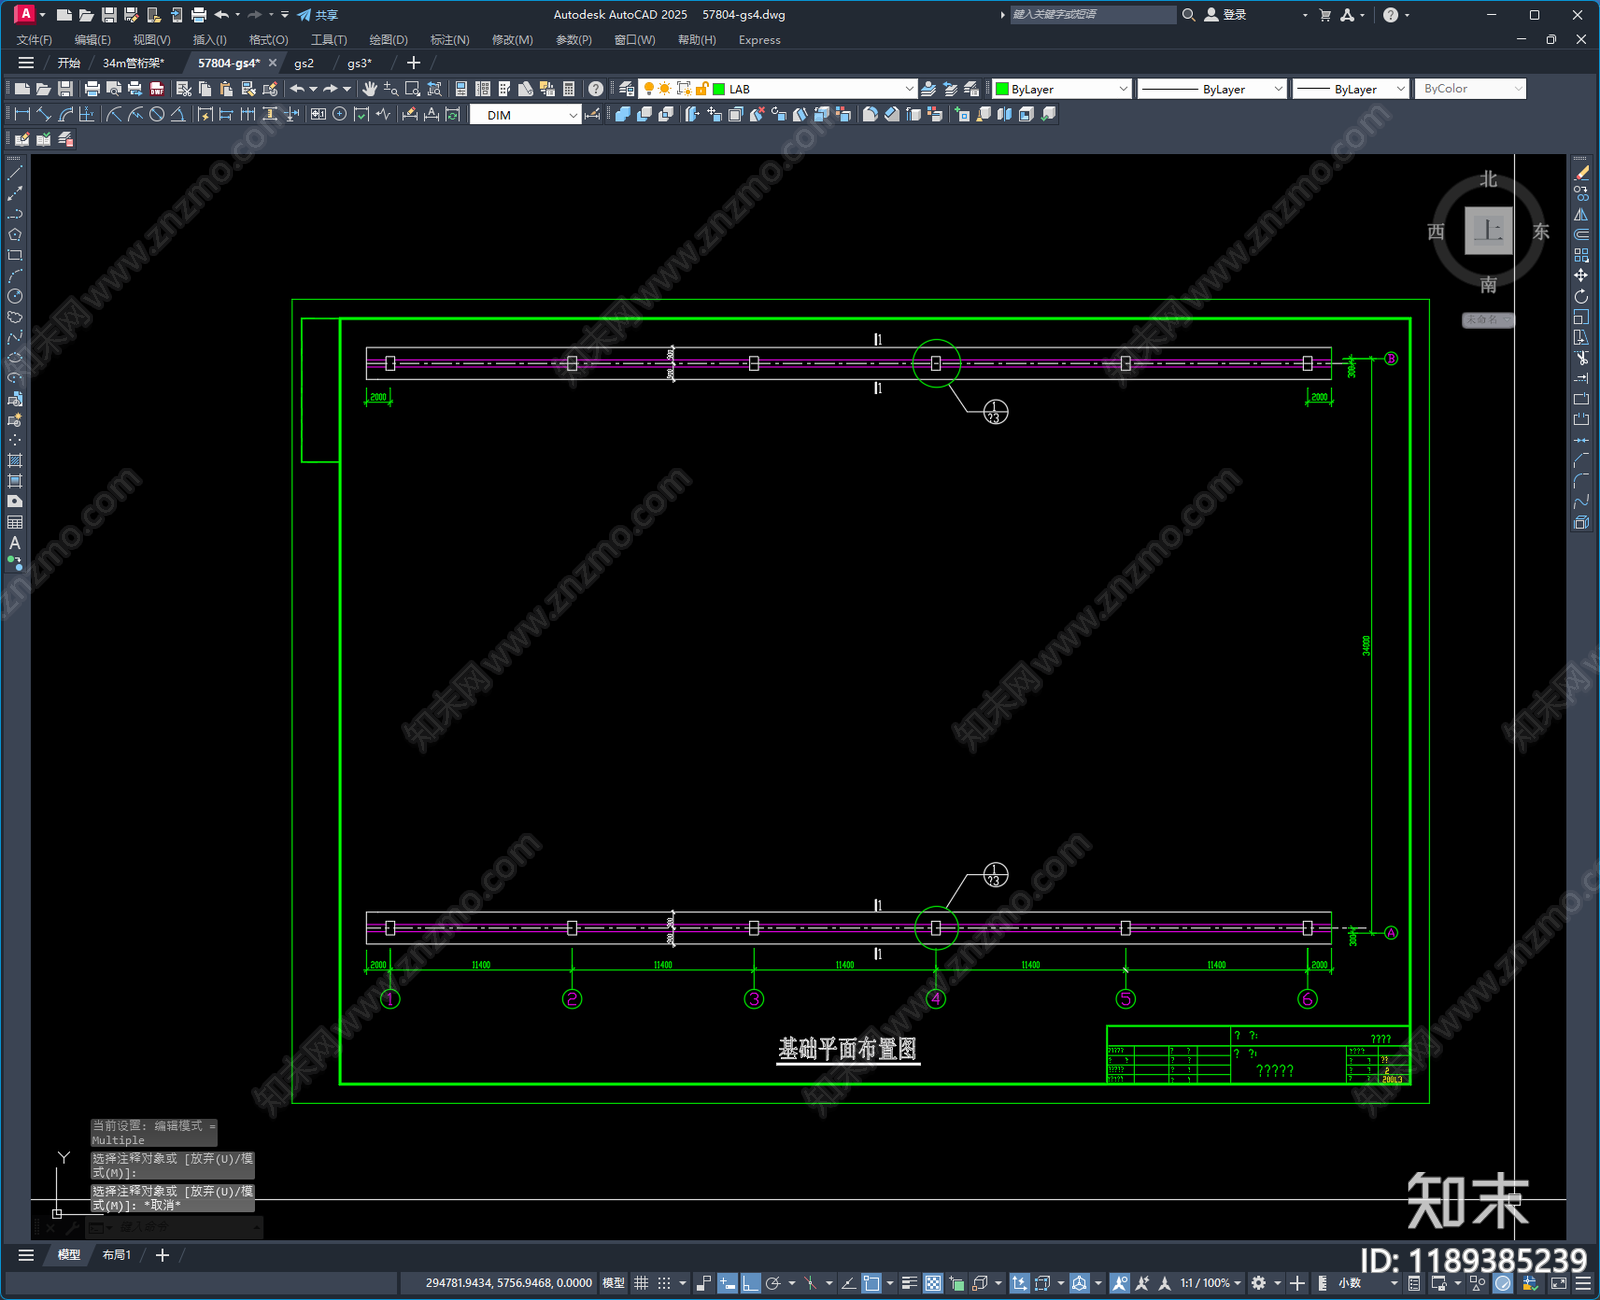This screenshot has width=1600, height=1300.
Task: Click the keyword search input field
Action: click(1092, 15)
